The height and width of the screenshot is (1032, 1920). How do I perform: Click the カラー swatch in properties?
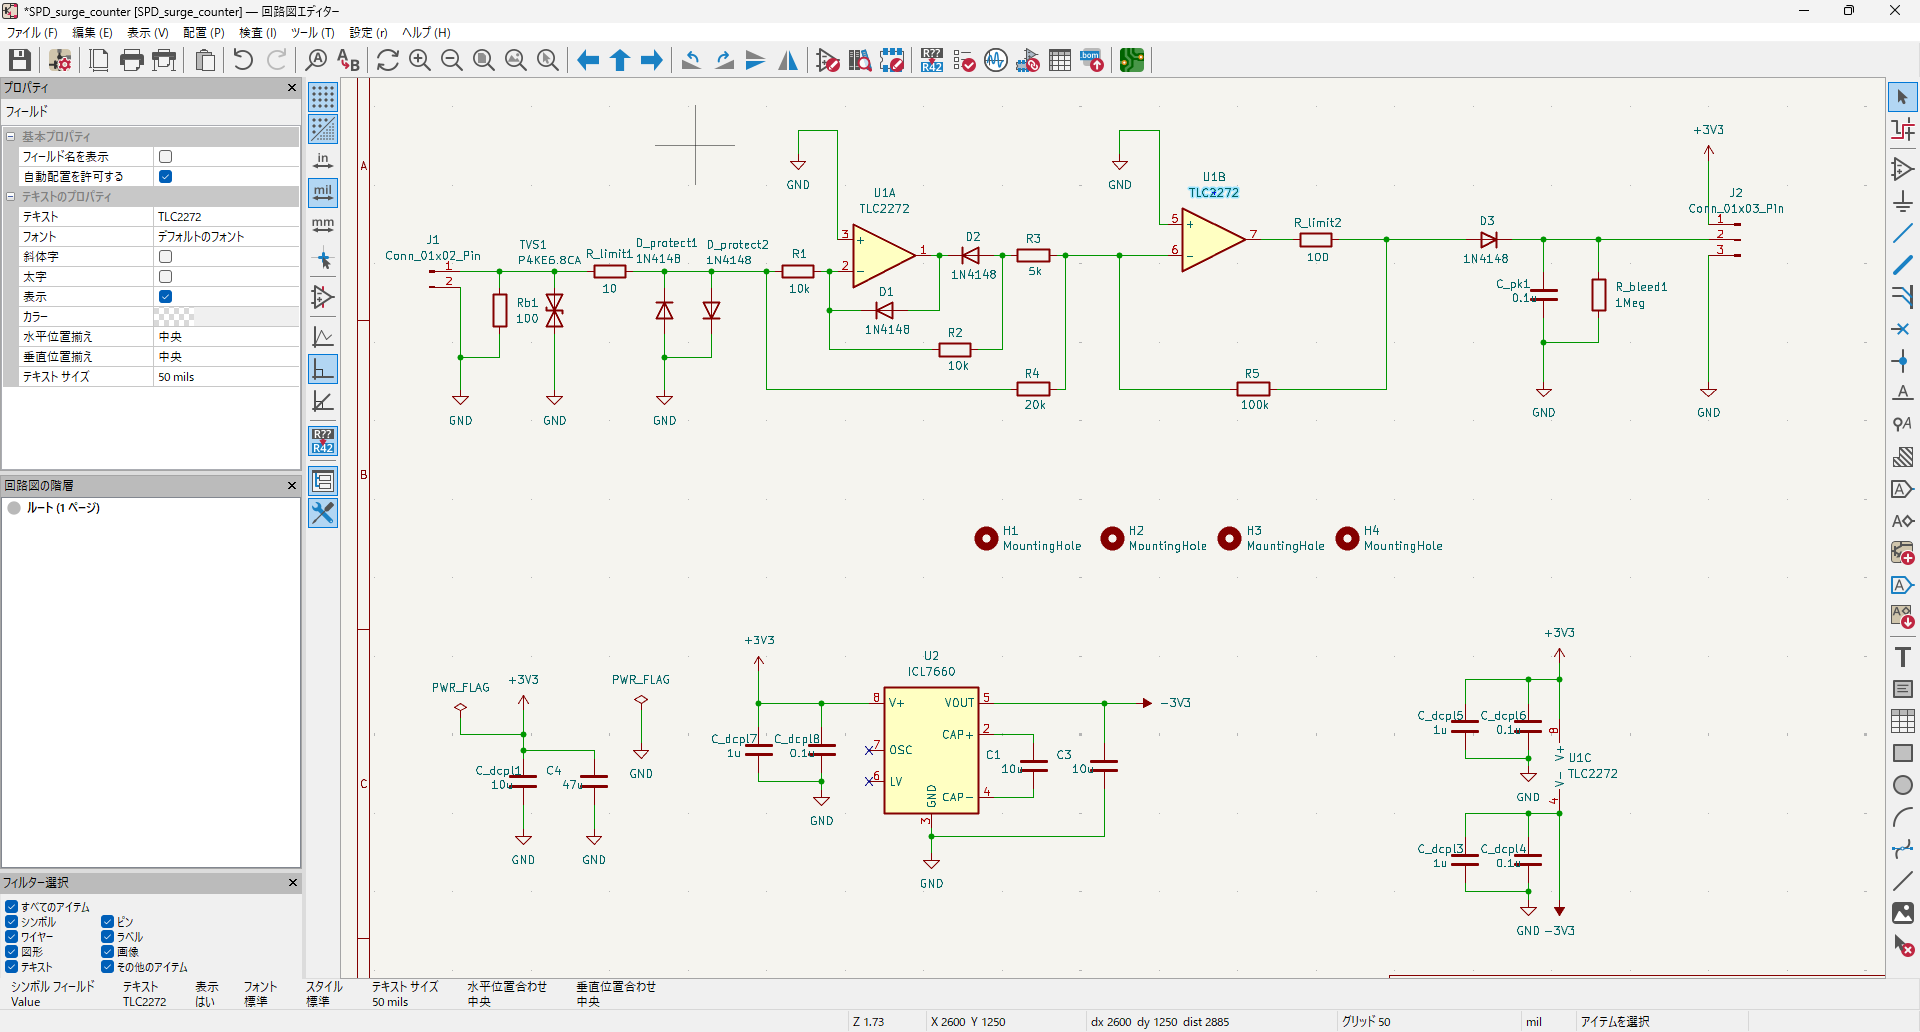click(x=174, y=317)
